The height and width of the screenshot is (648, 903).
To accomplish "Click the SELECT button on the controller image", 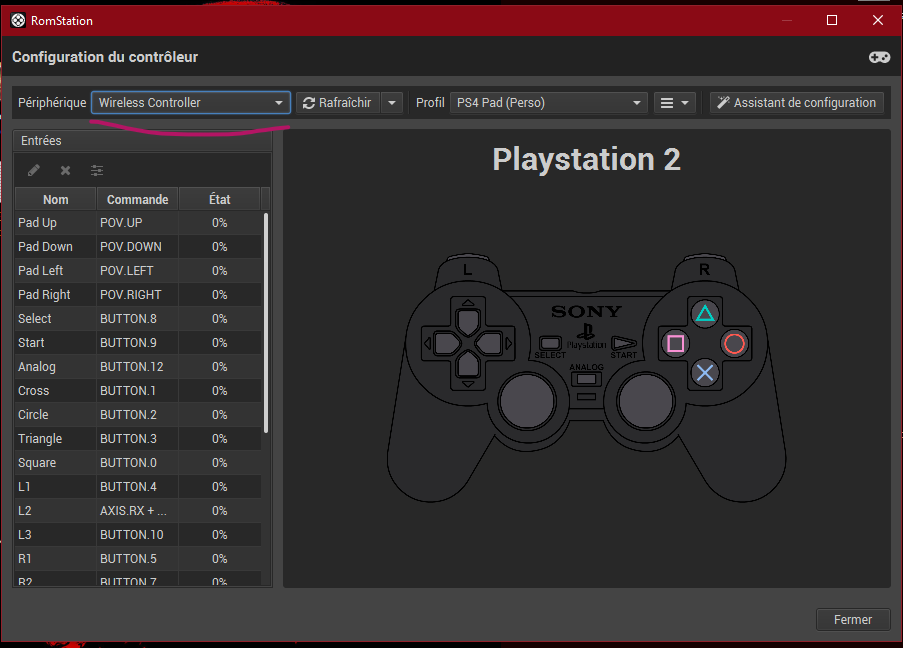I will (x=551, y=343).
